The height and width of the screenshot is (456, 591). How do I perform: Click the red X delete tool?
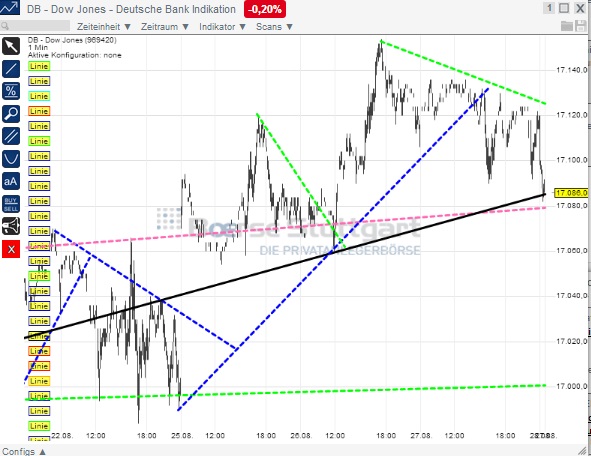[11, 249]
